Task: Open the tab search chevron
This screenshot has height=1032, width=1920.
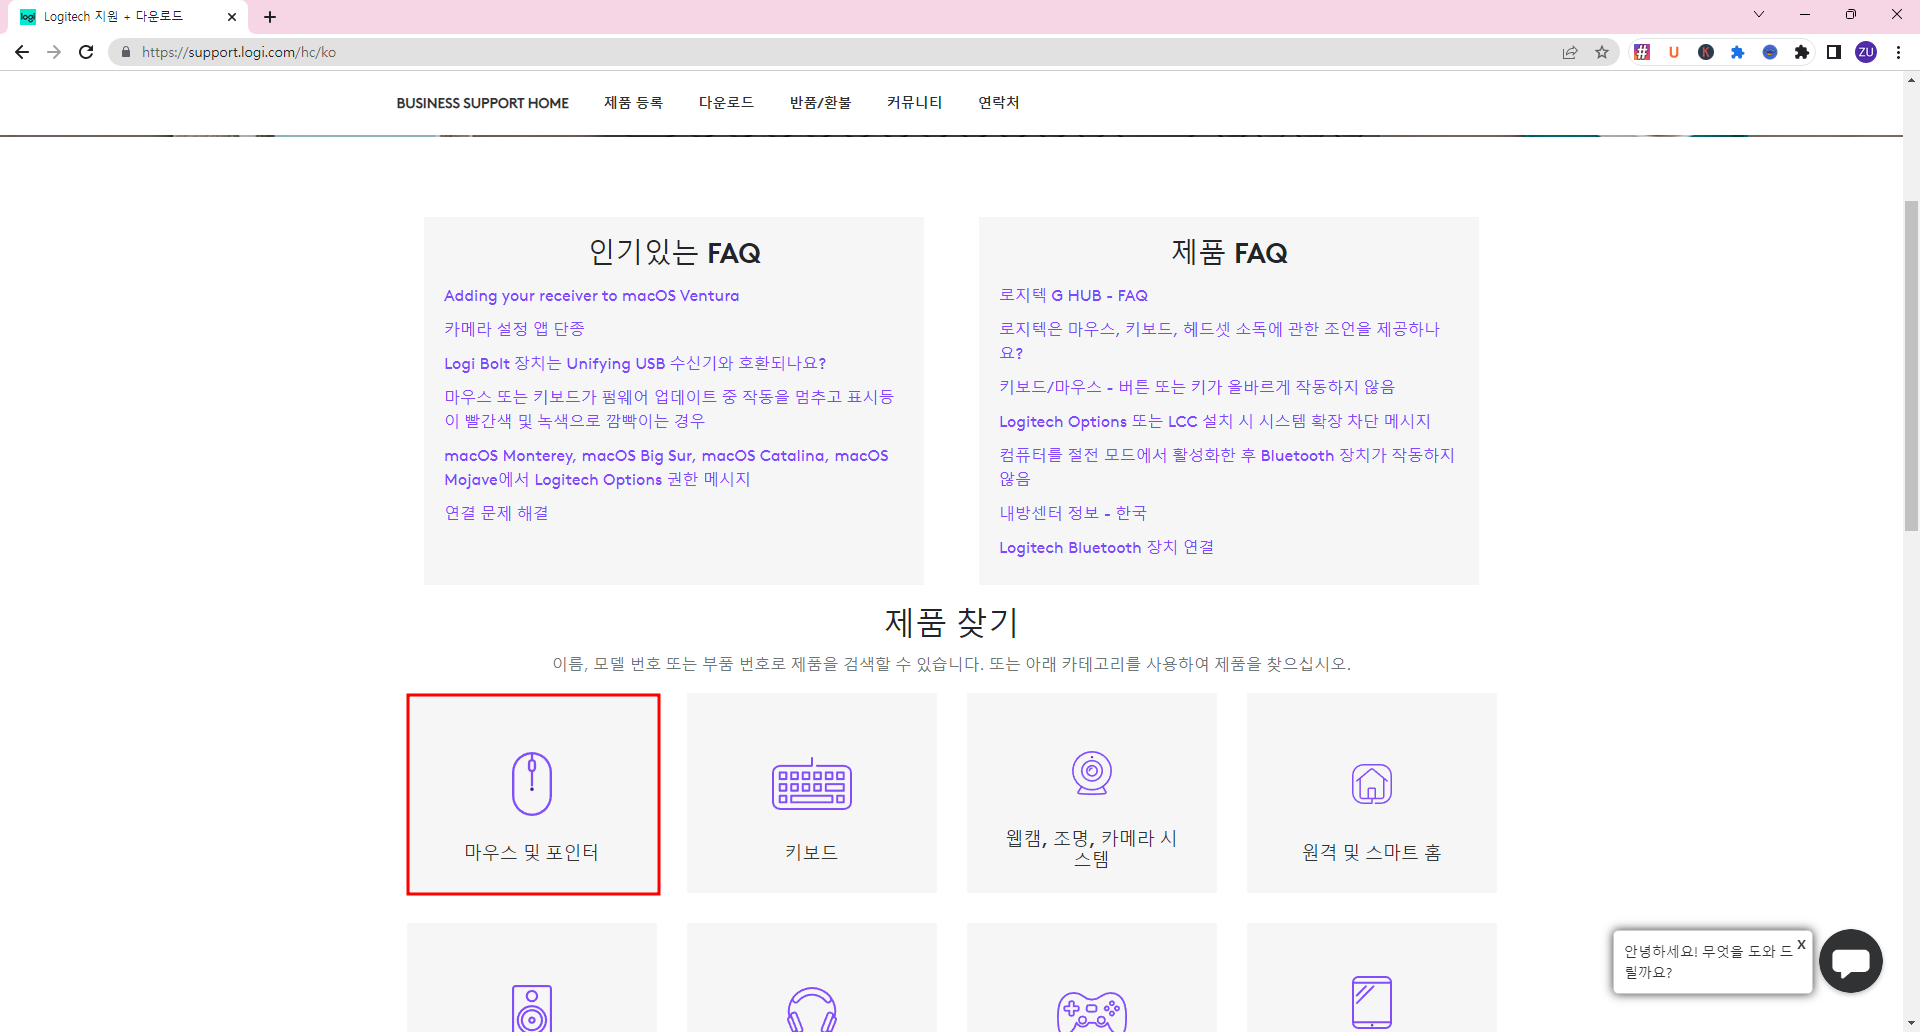Action: (x=1759, y=14)
